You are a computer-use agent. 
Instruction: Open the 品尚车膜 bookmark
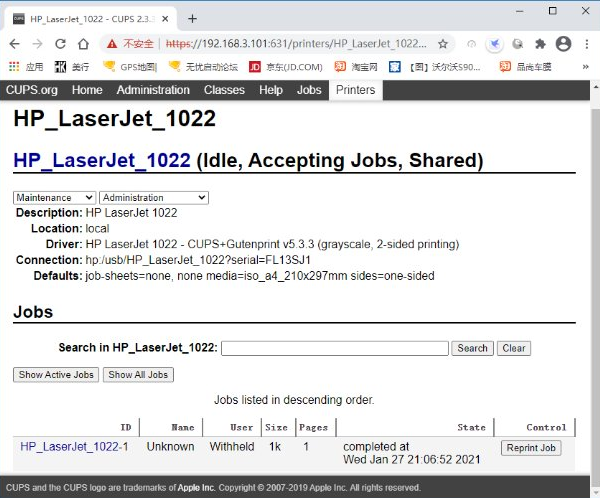(x=525, y=67)
